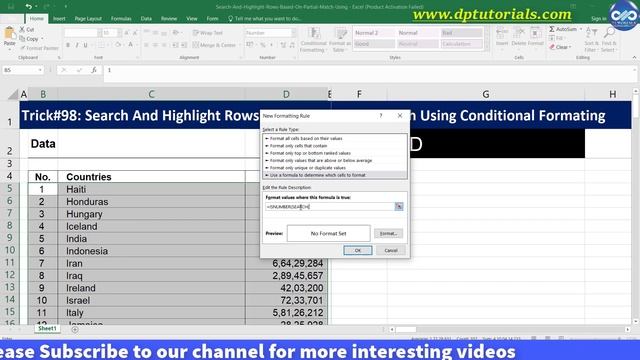This screenshot has height=360, width=640.
Task: Click OK in New Formatting Rule dialog
Action: [x=358, y=250]
